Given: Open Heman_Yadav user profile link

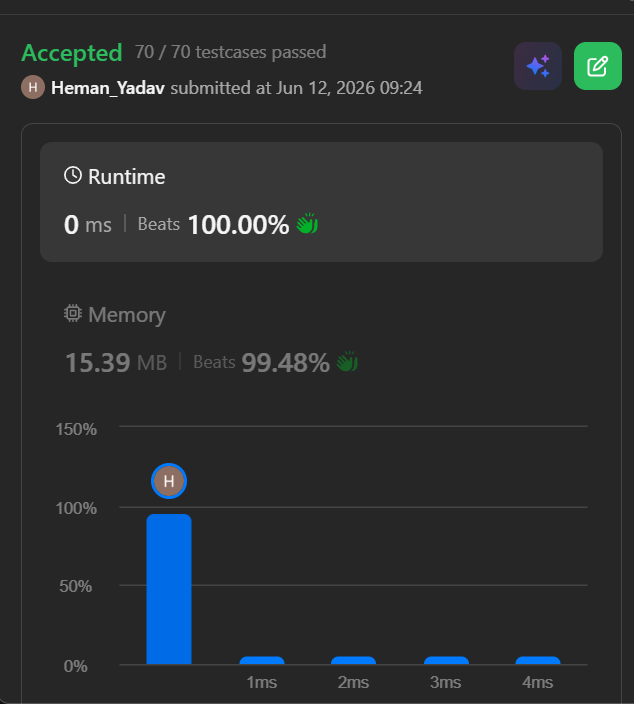Looking at the screenshot, I should click(108, 88).
